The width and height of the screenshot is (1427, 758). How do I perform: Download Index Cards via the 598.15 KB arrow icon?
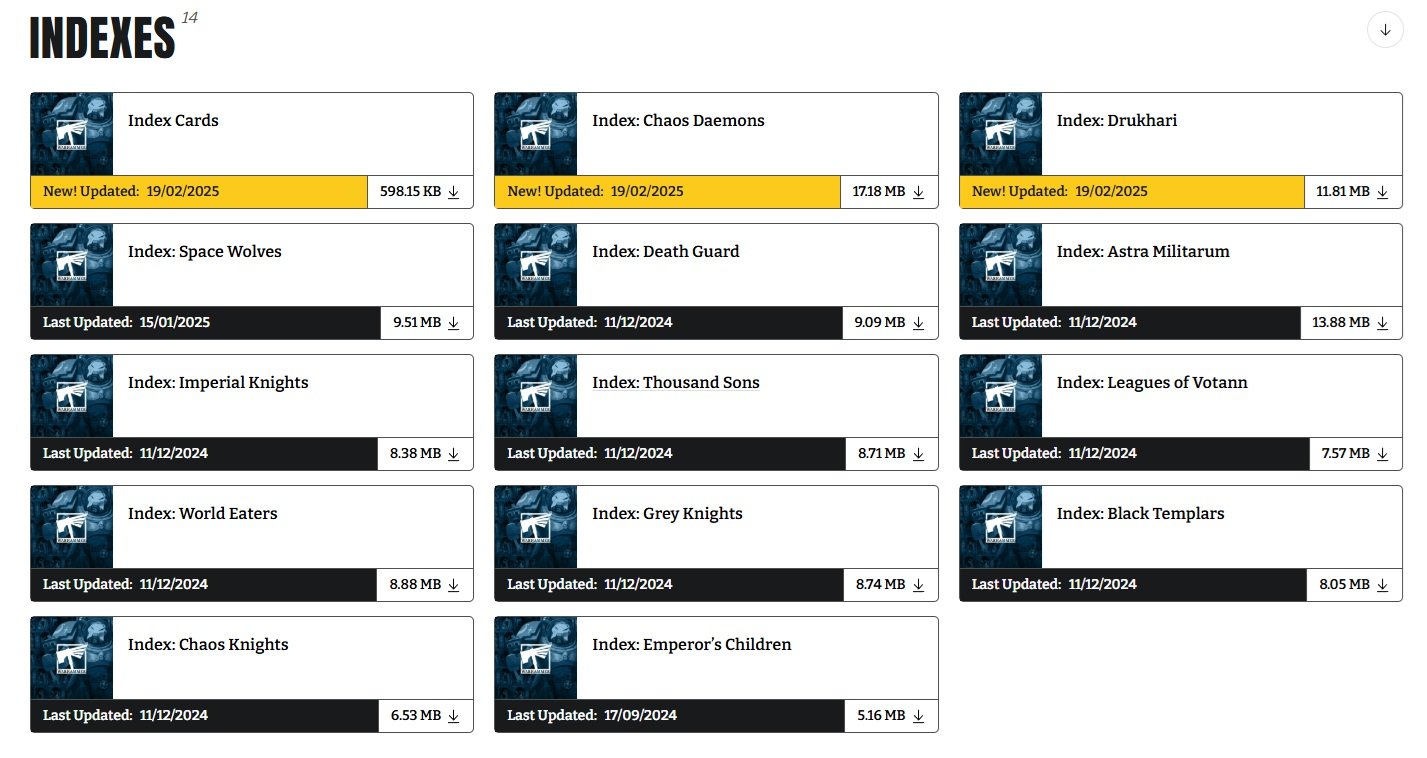[454, 192]
